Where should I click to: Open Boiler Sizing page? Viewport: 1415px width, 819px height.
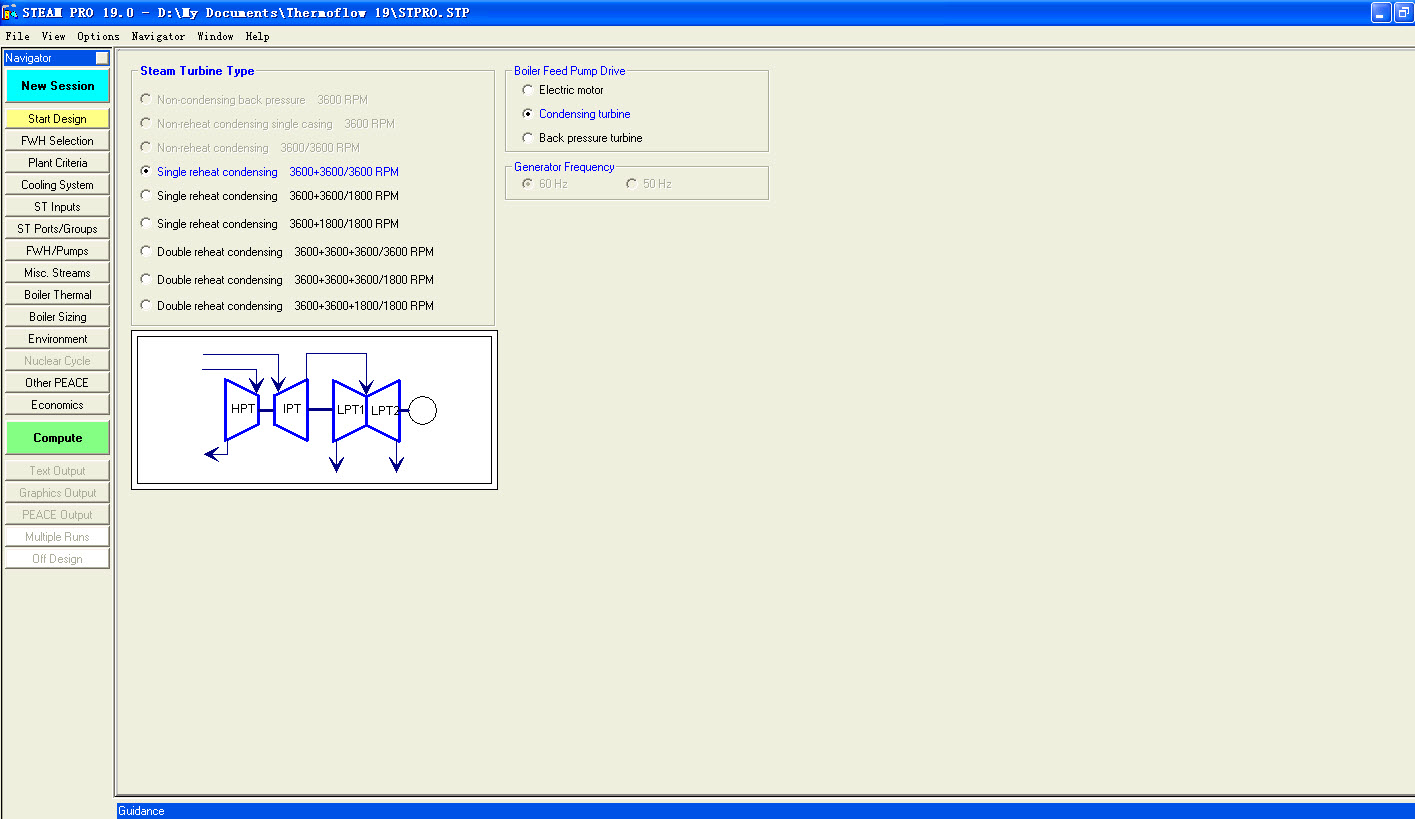coord(57,317)
